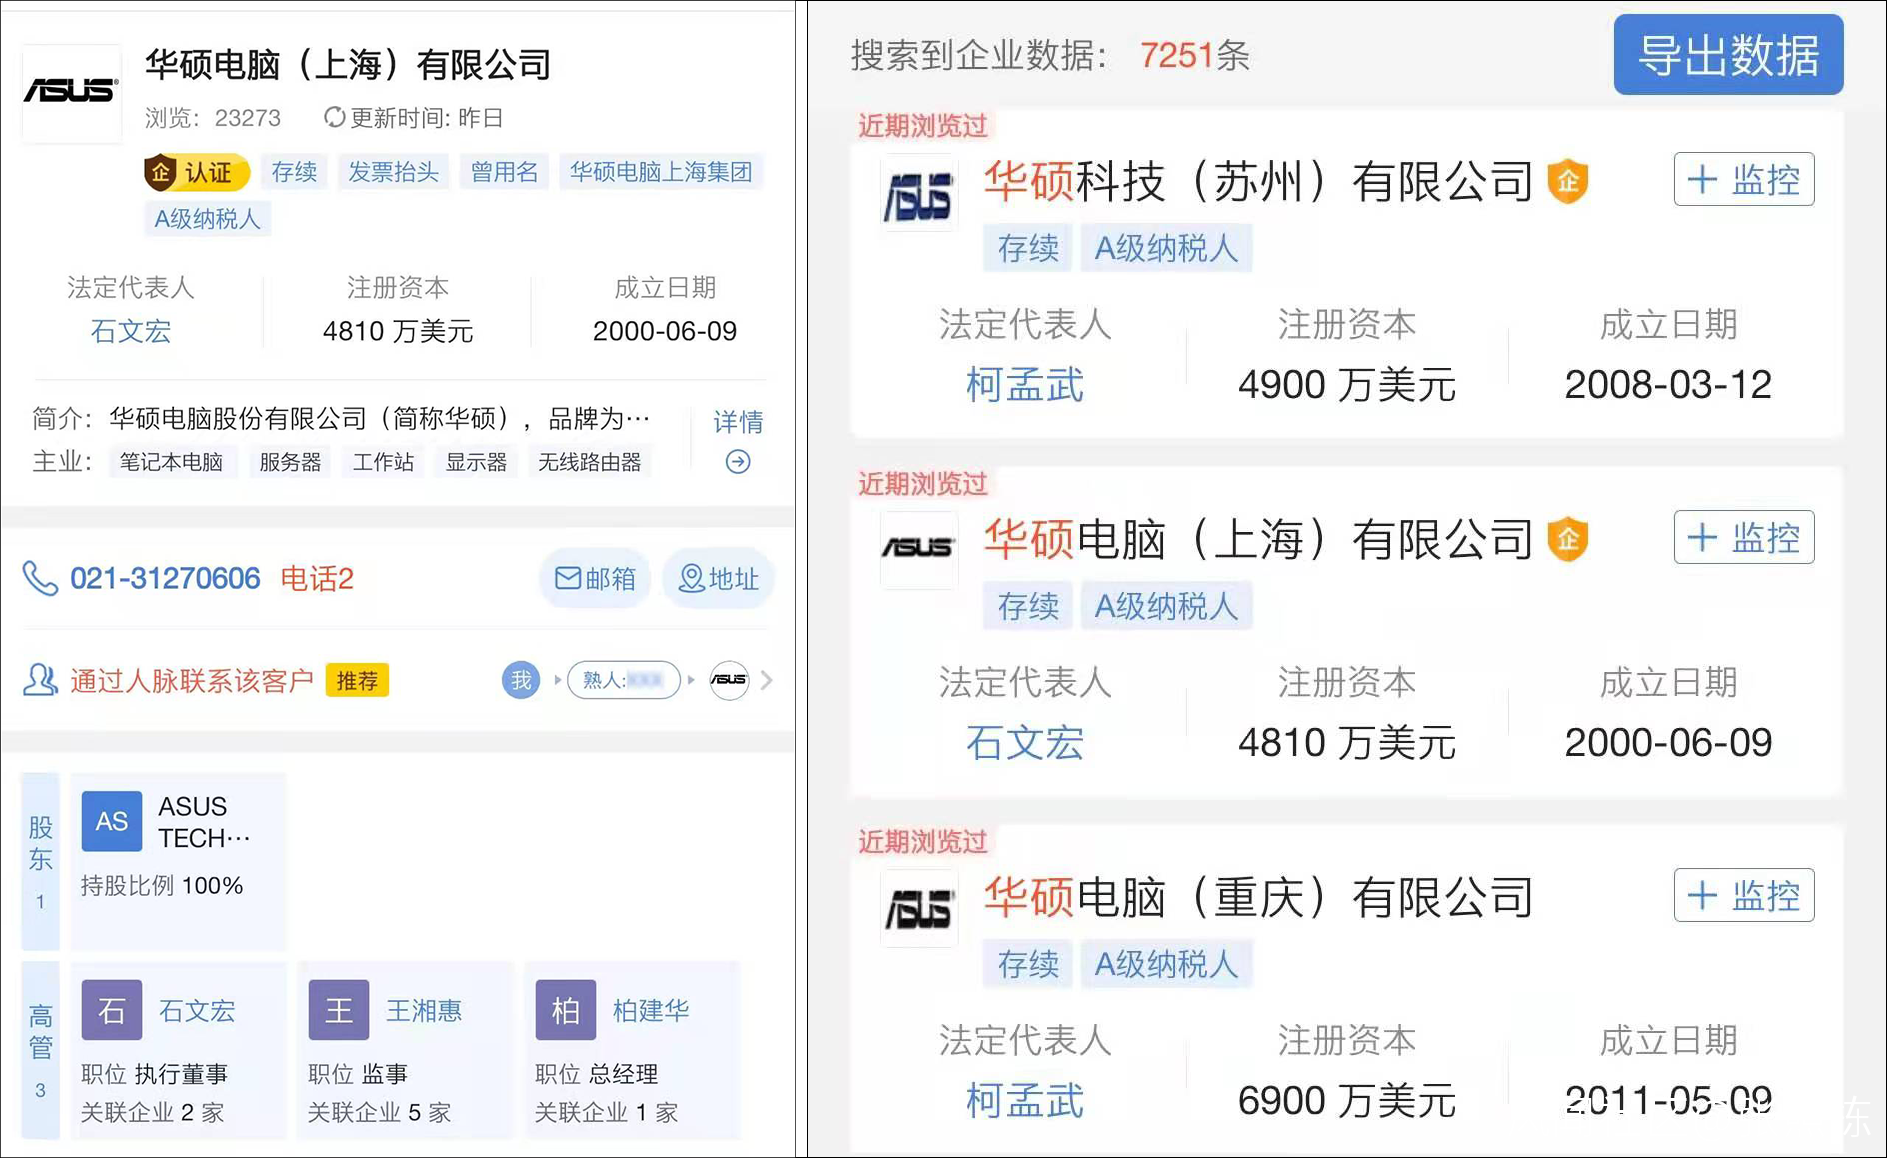
Task: Open 华硕电脑（上海）有限公司 result title
Action: pos(1258,540)
